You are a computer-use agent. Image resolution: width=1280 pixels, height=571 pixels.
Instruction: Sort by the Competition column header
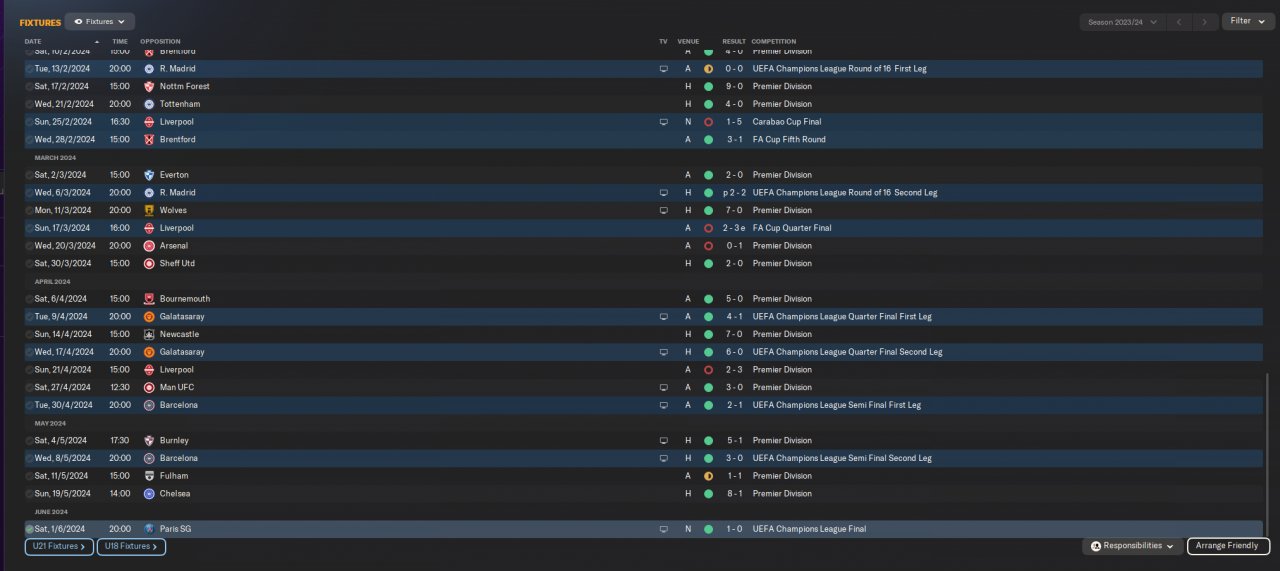point(774,41)
